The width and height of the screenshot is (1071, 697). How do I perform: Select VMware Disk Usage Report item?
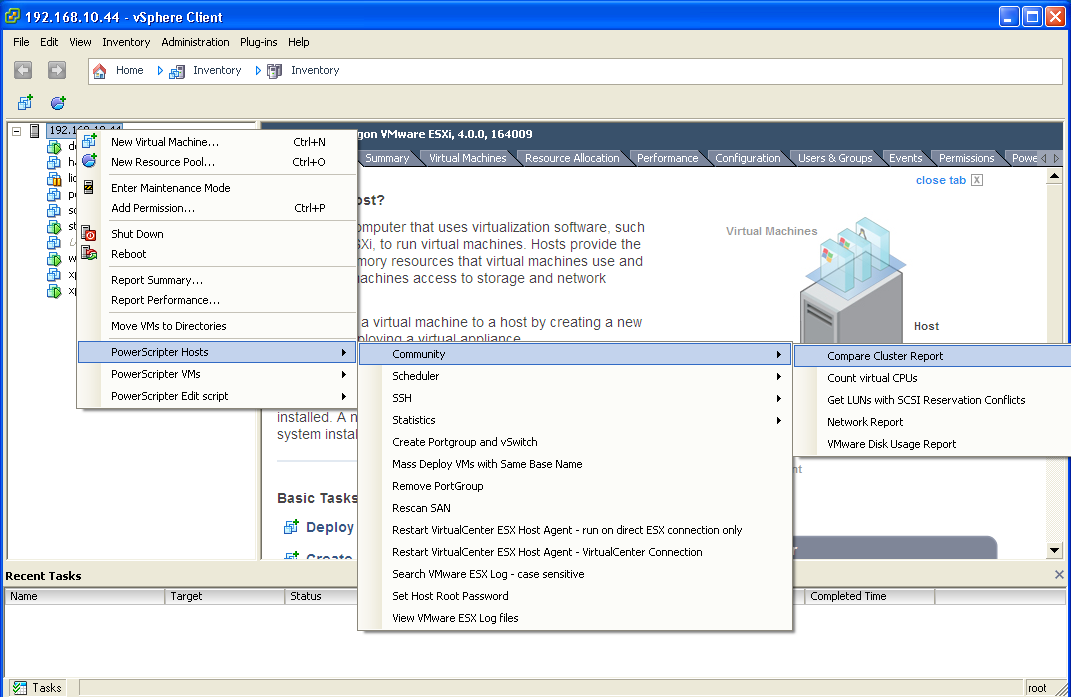pyautogui.click(x=932, y=443)
